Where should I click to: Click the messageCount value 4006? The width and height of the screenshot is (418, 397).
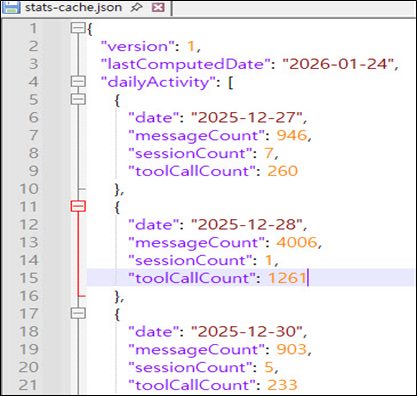point(296,242)
